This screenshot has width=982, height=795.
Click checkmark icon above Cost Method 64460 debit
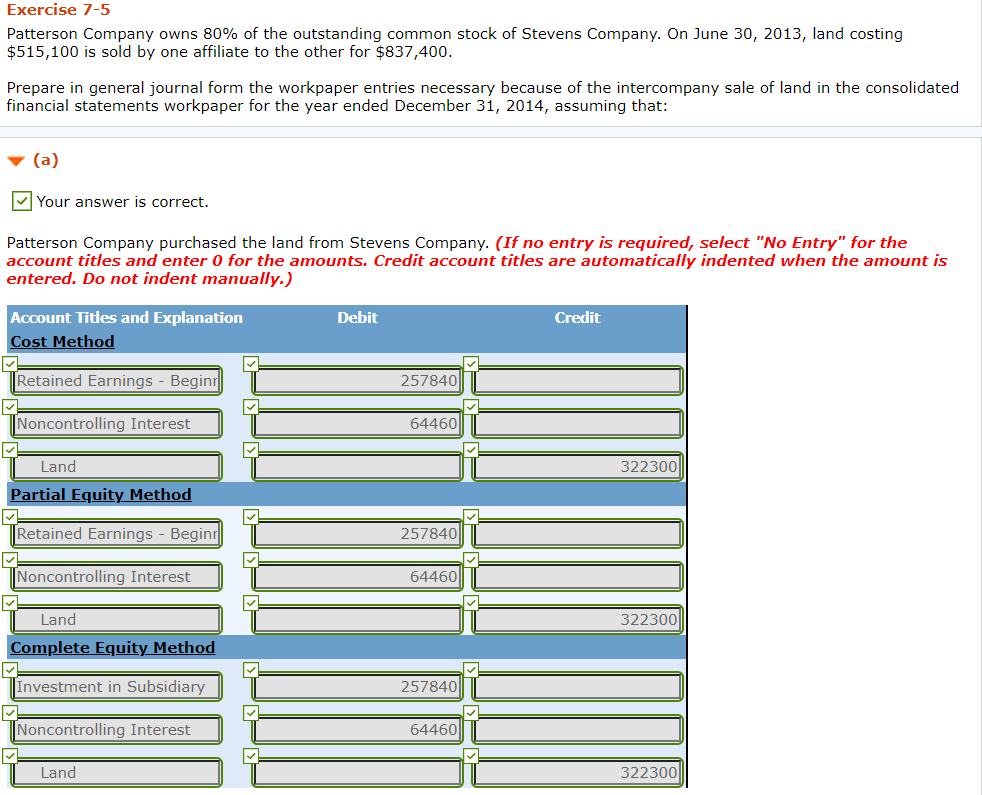tap(251, 407)
